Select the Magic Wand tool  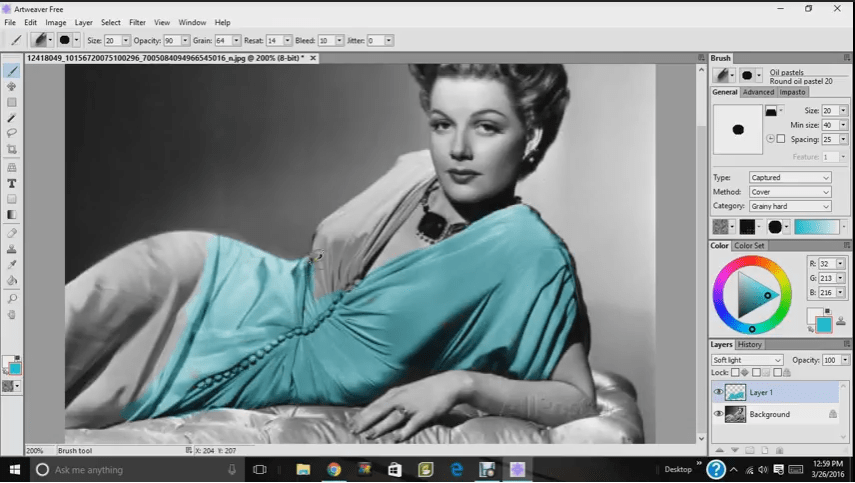point(12,118)
